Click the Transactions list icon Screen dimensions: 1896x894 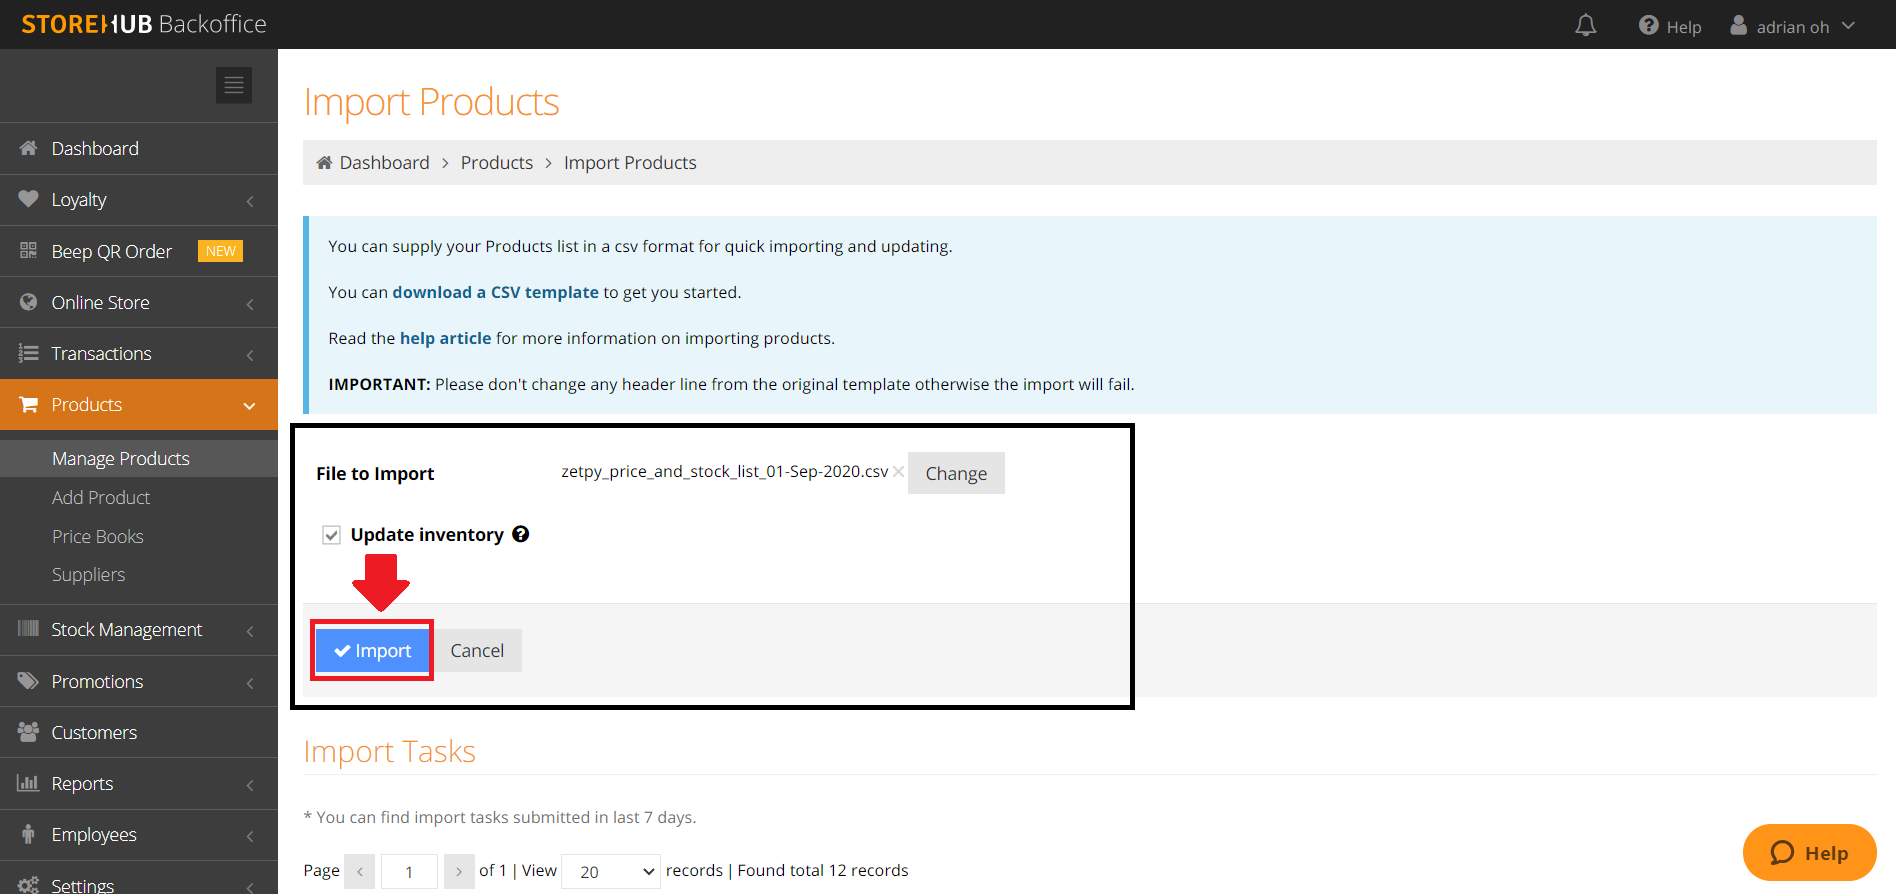tap(28, 353)
